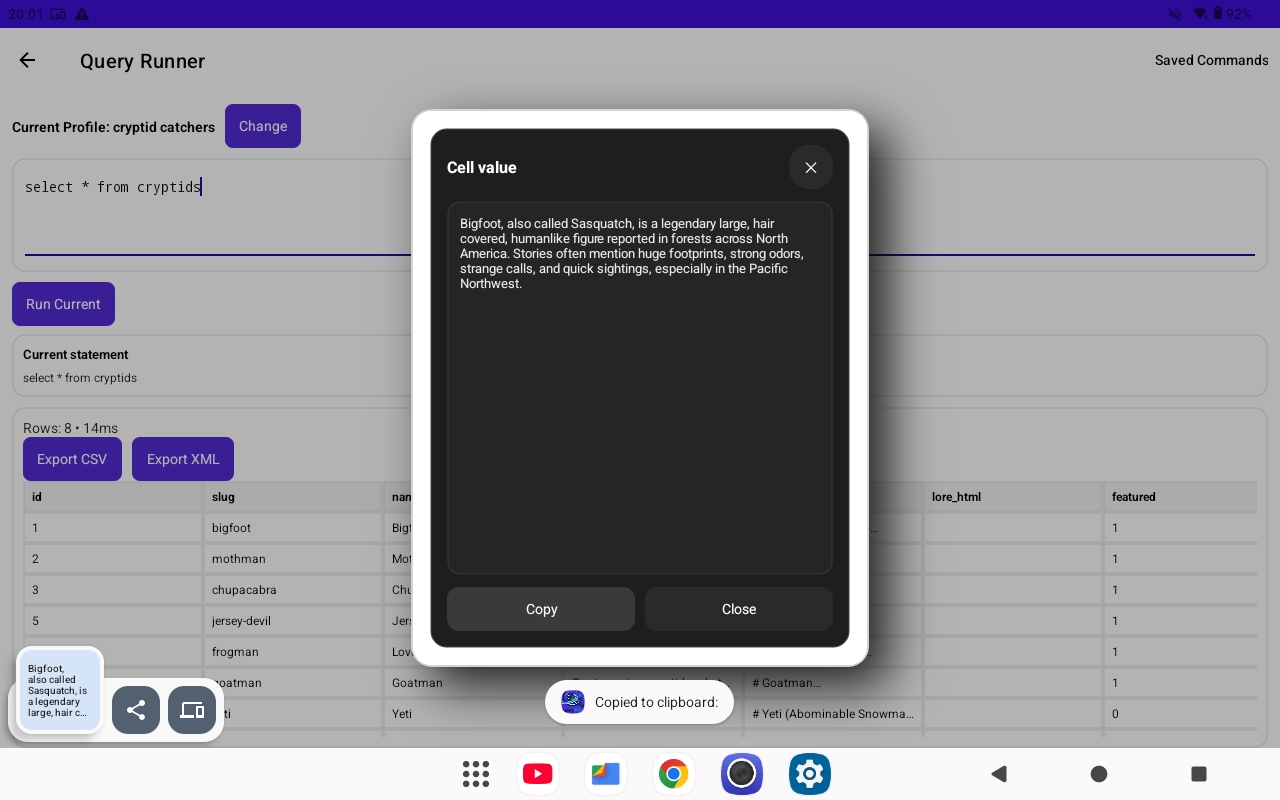The height and width of the screenshot is (800, 1280).
Task: Export the results as CSV
Action: pos(72,459)
